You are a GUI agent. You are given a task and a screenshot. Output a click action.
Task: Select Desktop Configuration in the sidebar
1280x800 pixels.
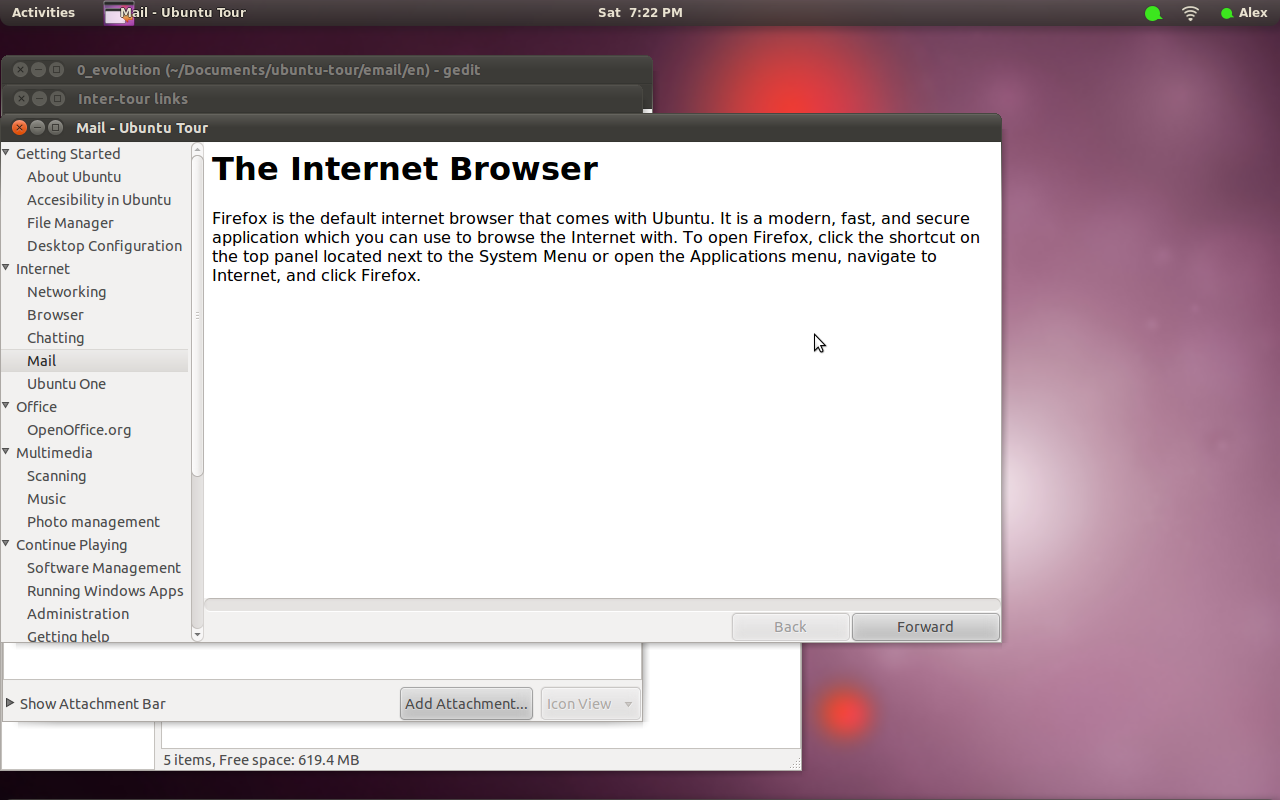click(x=104, y=246)
